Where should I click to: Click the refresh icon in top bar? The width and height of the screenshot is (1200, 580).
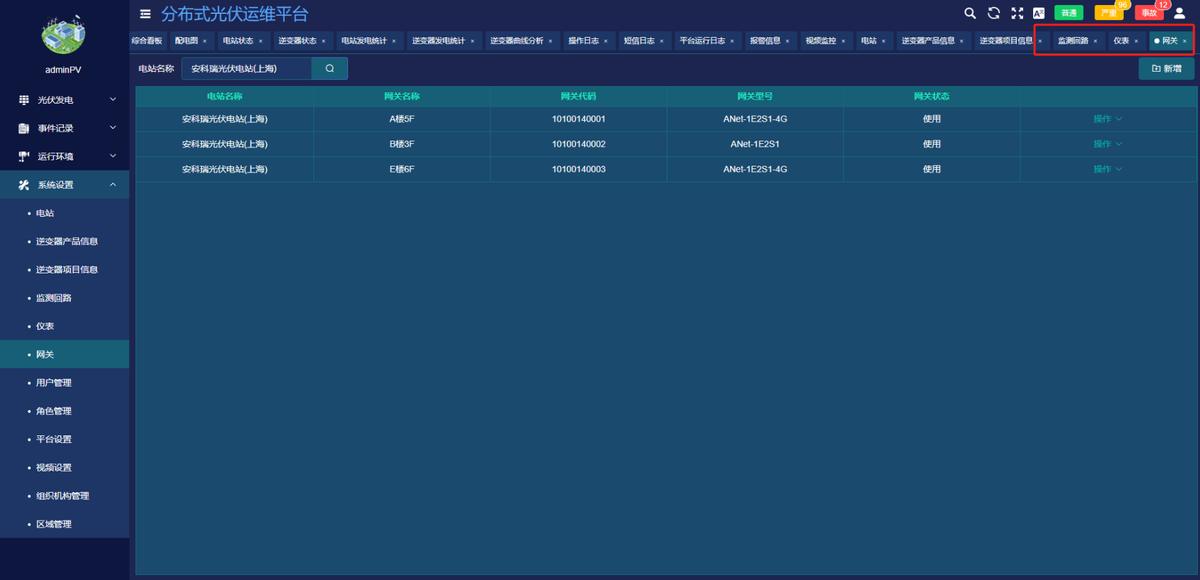point(993,13)
